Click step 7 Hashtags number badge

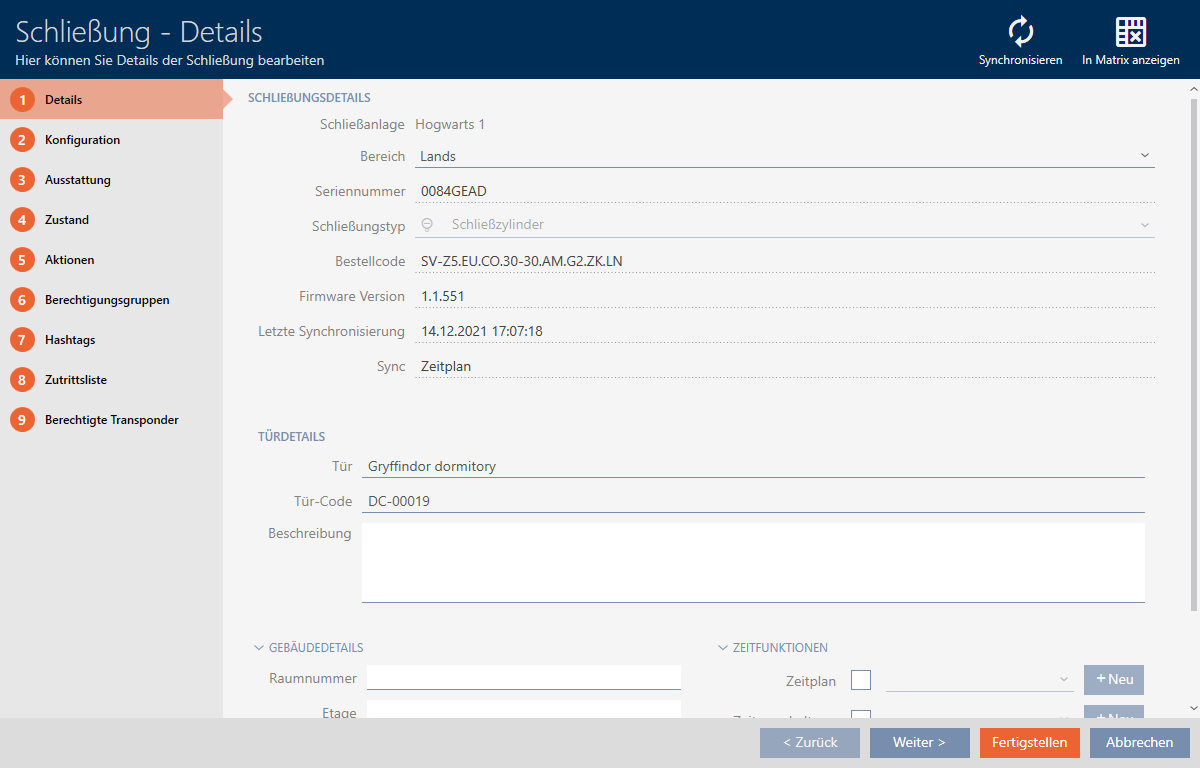[x=22, y=340]
